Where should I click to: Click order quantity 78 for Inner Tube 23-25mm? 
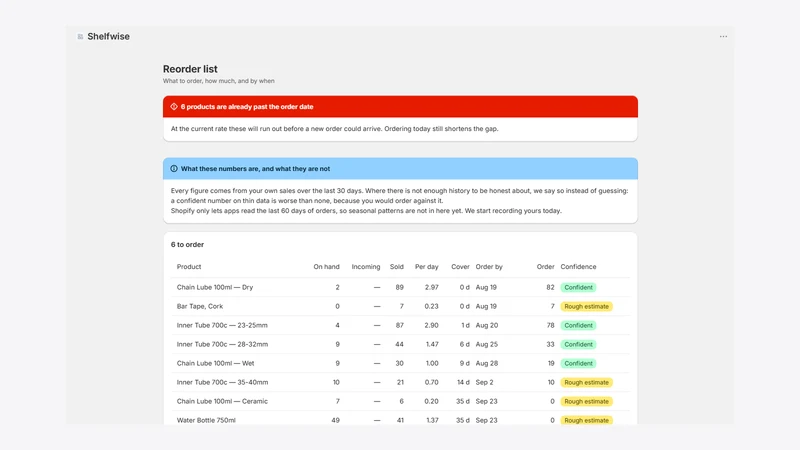550,325
